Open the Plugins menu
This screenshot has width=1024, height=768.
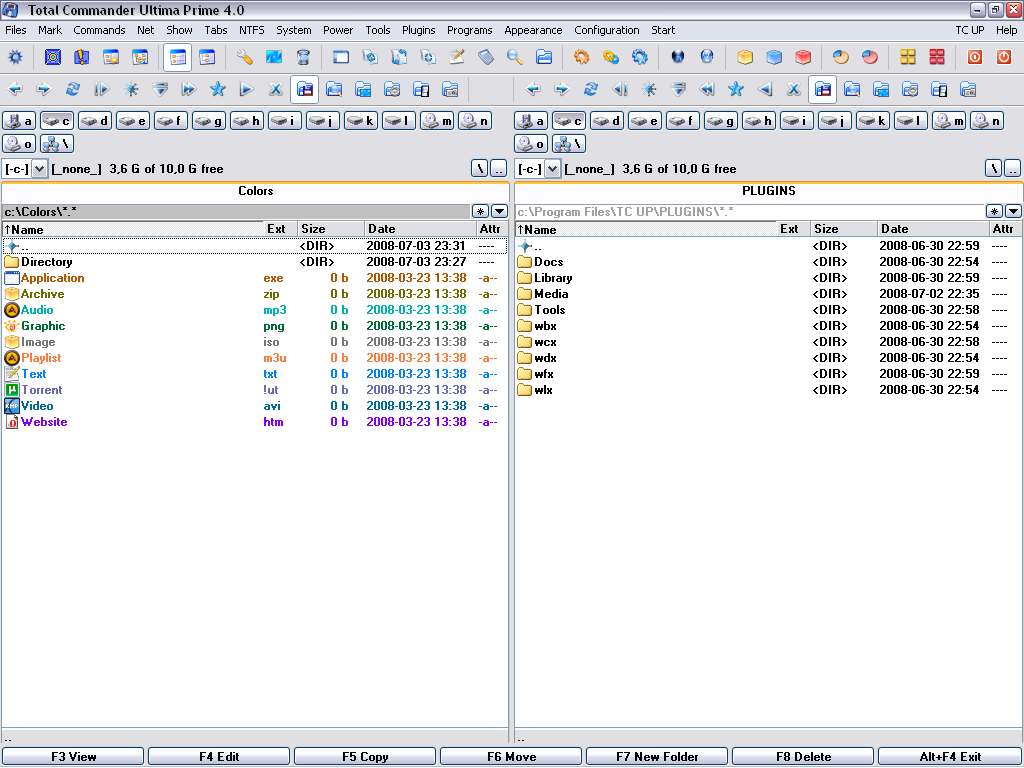(418, 30)
